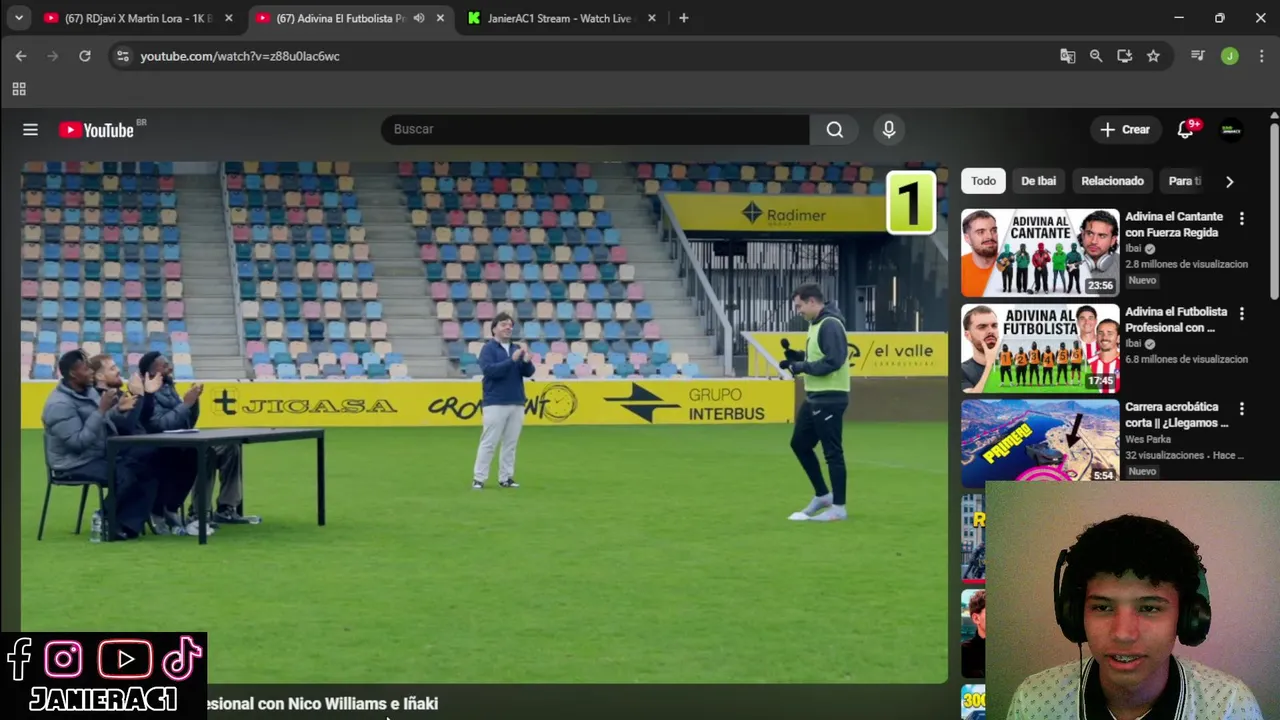Viewport: 1280px width, 720px height.
Task: Open the media controls icon in toolbar
Action: coord(1198,56)
